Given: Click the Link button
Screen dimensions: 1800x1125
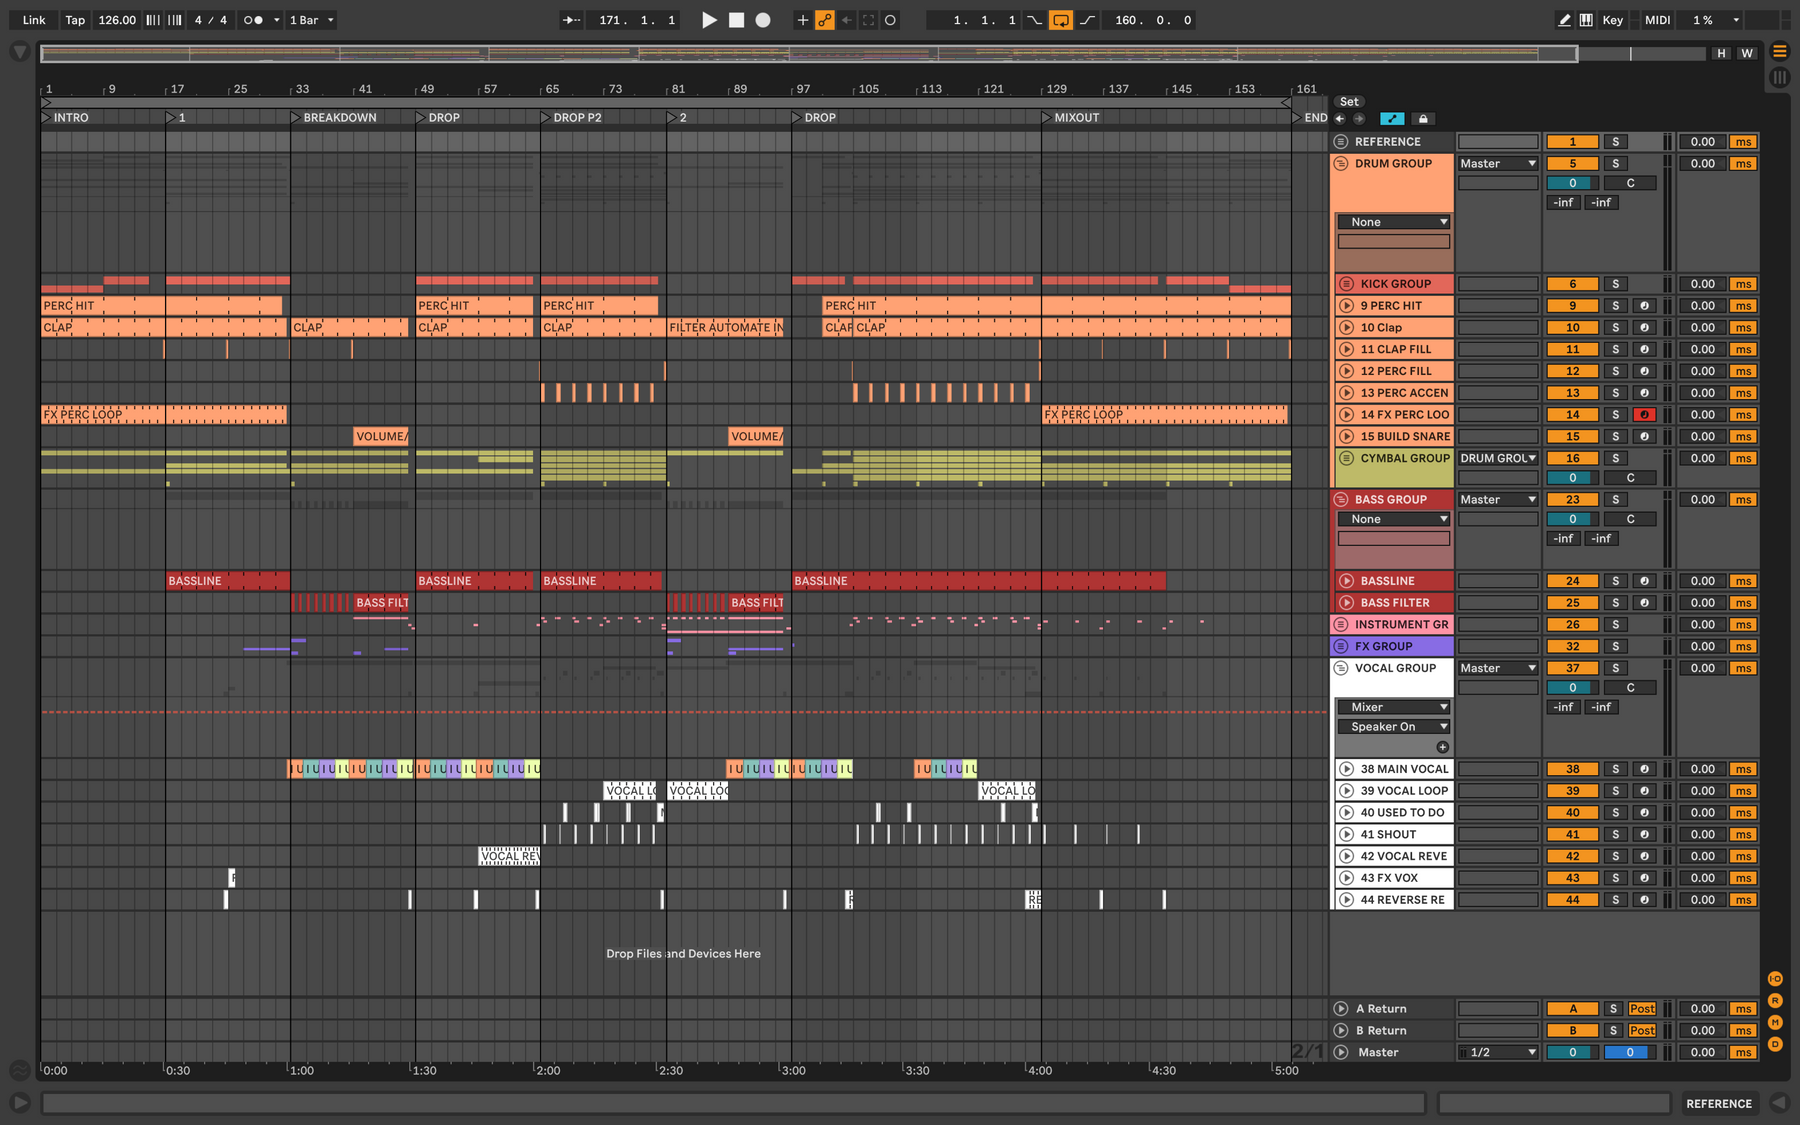Looking at the screenshot, I should [x=34, y=20].
